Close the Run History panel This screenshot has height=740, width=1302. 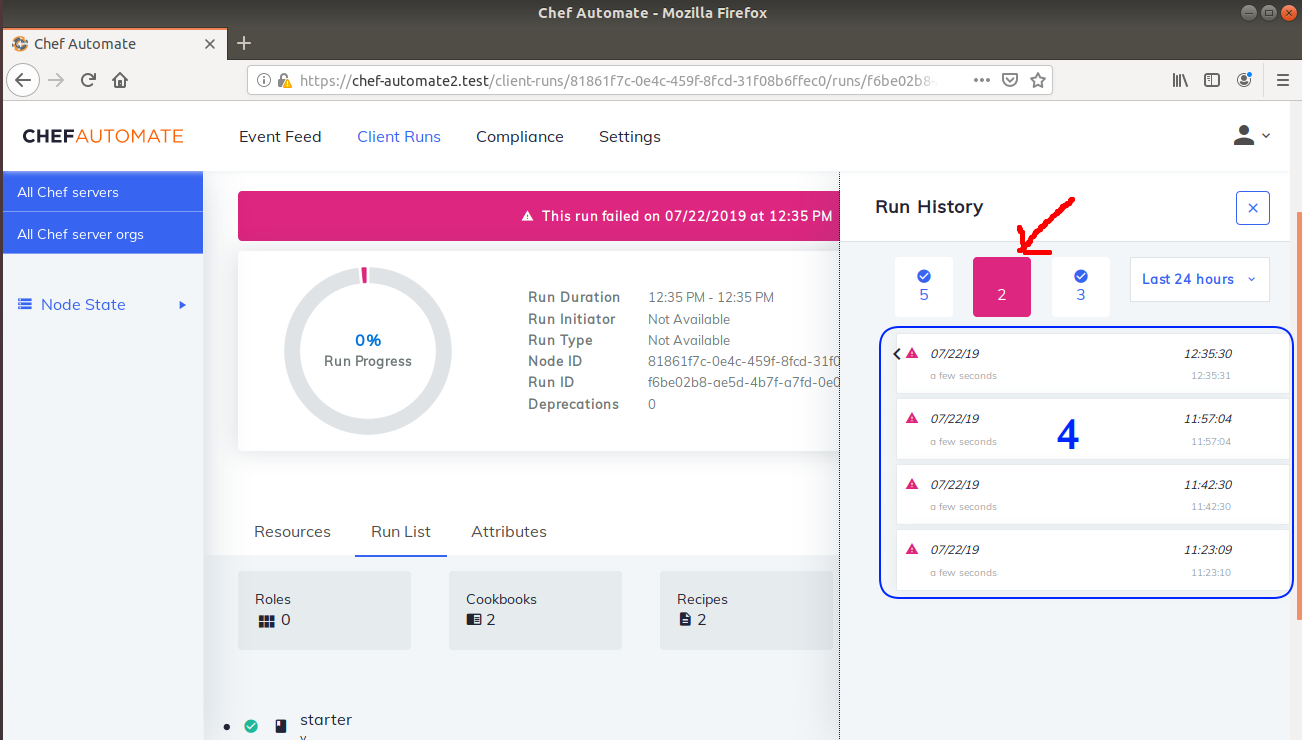1252,207
